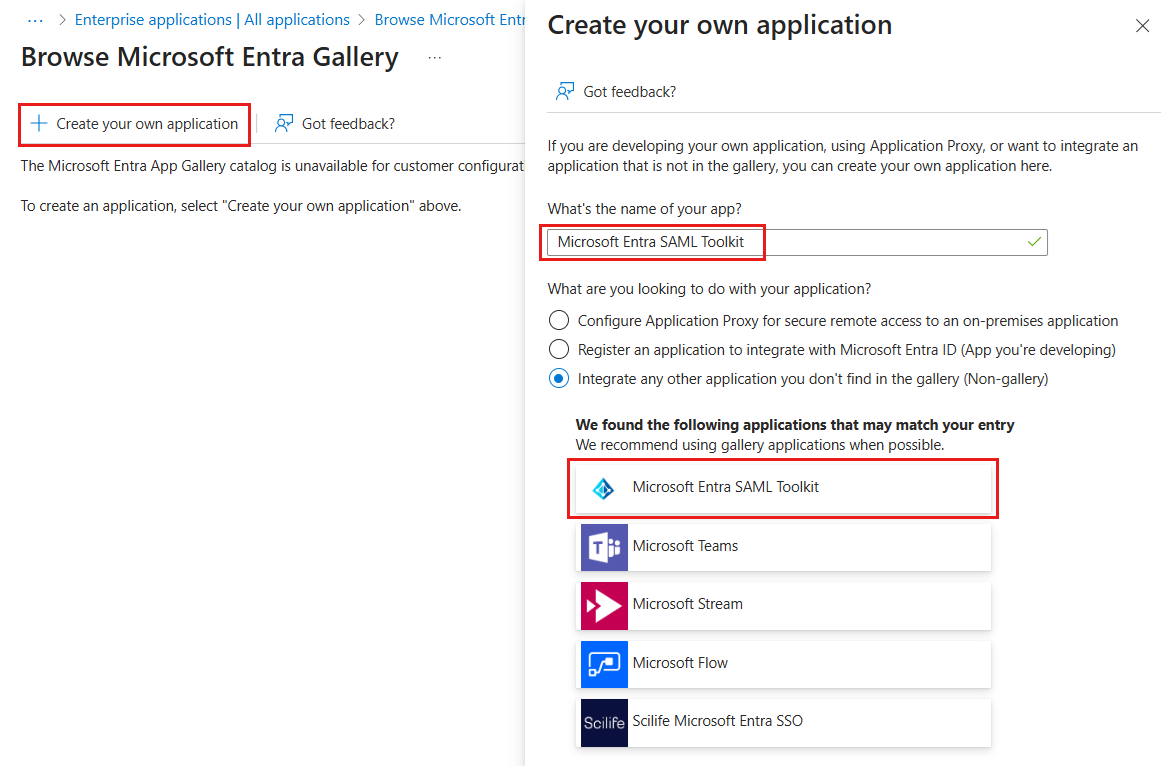Close the Create your own application panel
1170x766 pixels.
(x=1142, y=26)
